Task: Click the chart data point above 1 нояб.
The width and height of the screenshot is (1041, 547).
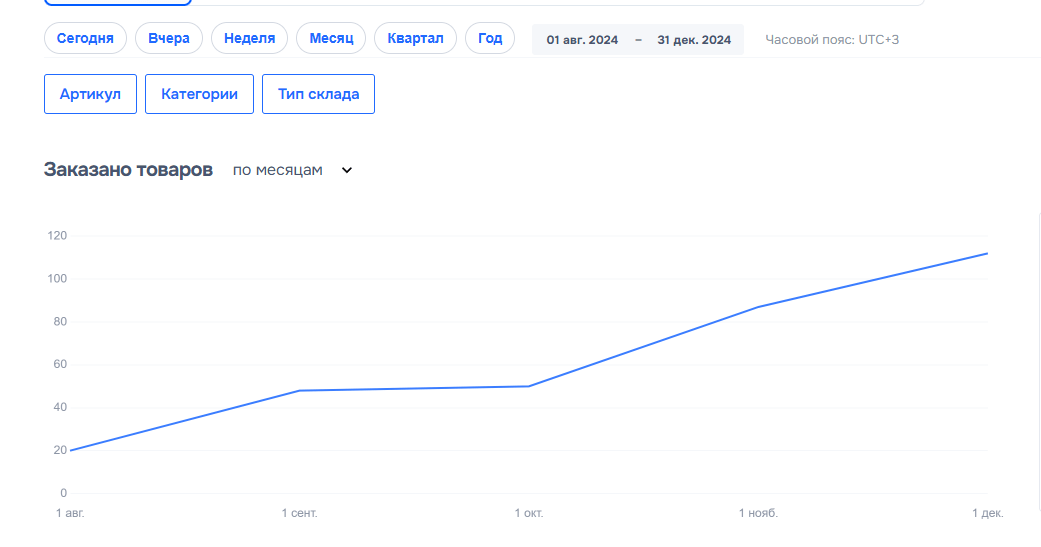Action: tap(758, 307)
